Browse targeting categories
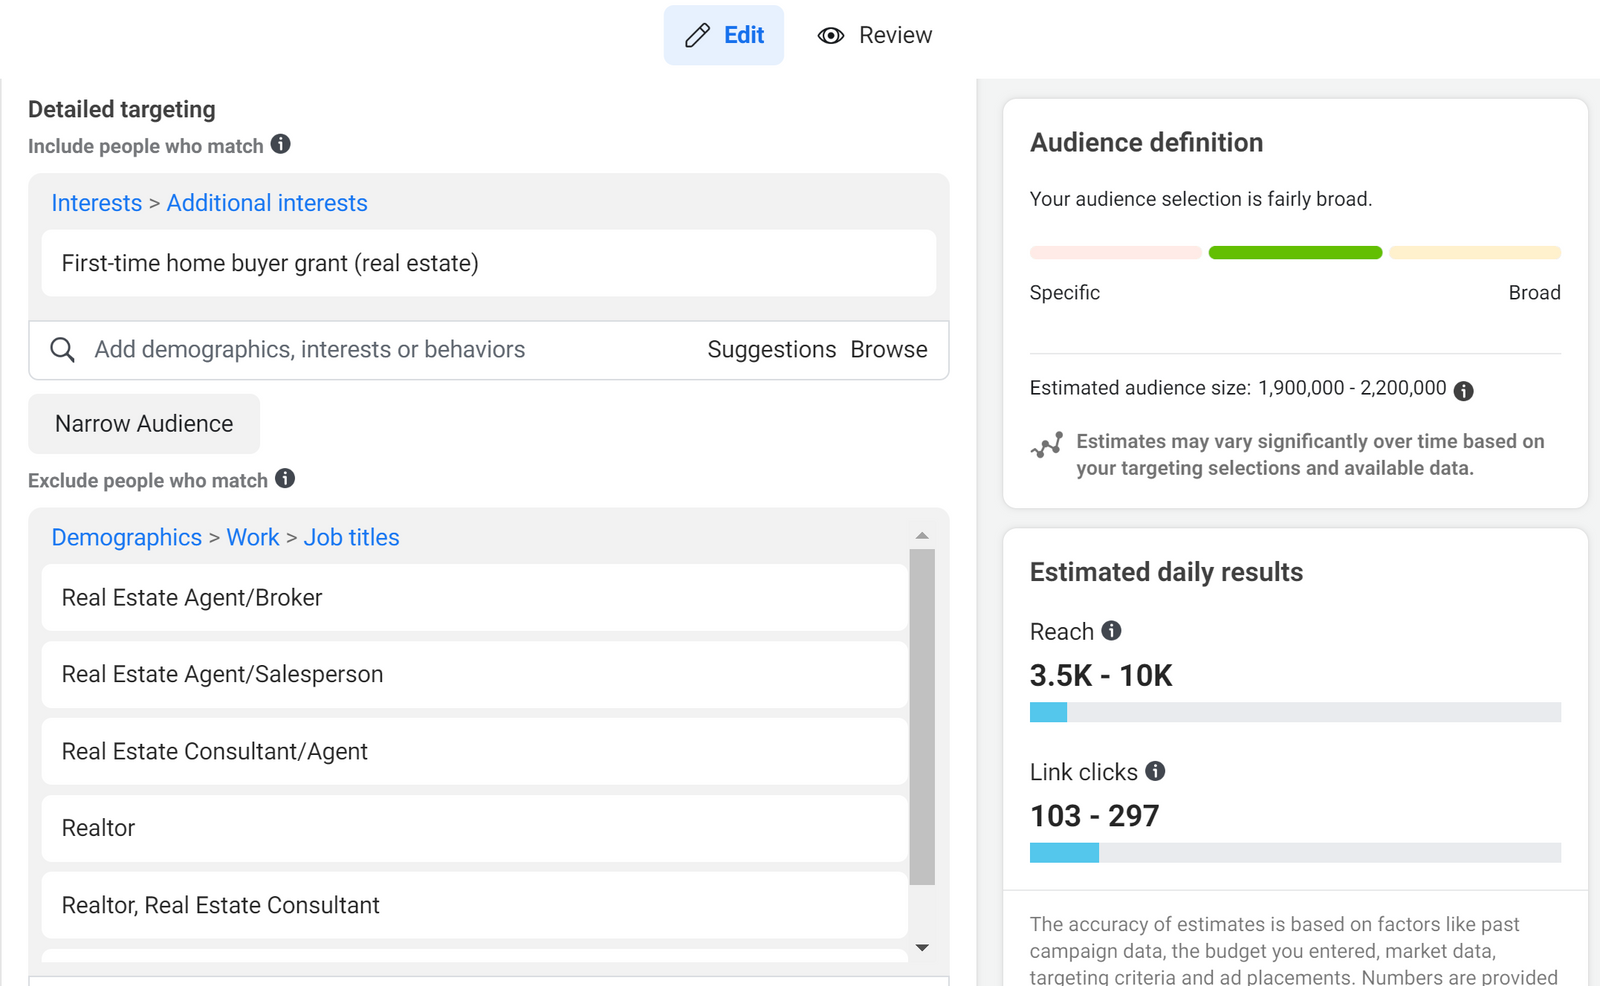The height and width of the screenshot is (986, 1600). 888,350
